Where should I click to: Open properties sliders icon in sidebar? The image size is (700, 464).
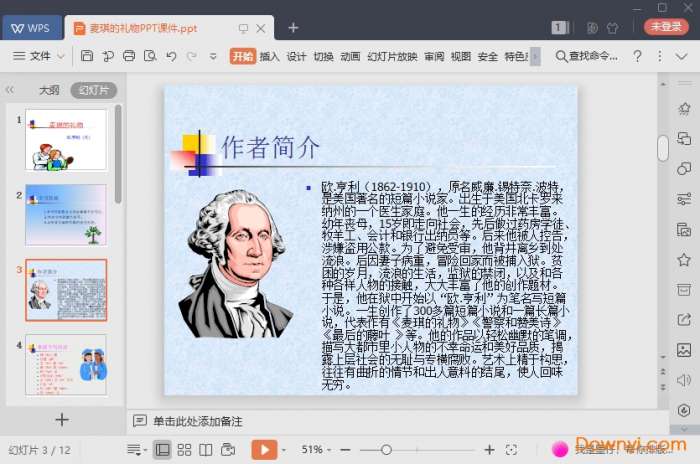click(x=684, y=199)
